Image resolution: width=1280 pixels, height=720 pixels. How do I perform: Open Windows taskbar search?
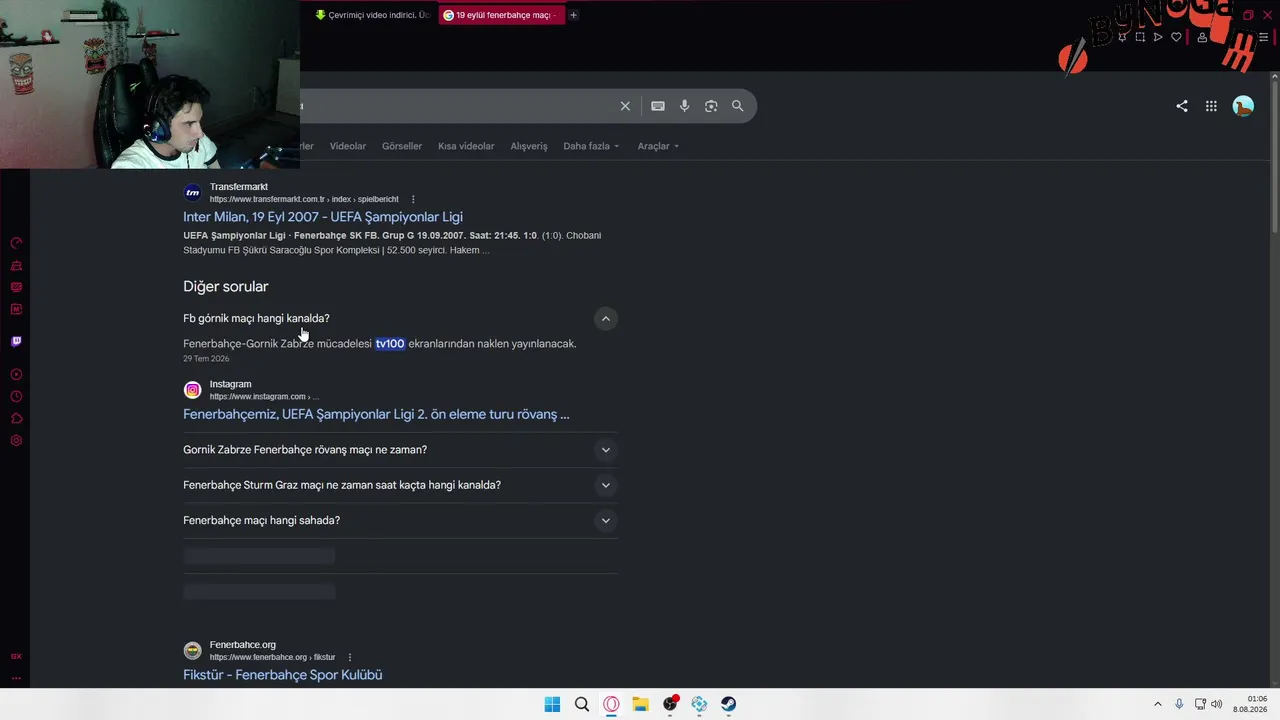(582, 704)
